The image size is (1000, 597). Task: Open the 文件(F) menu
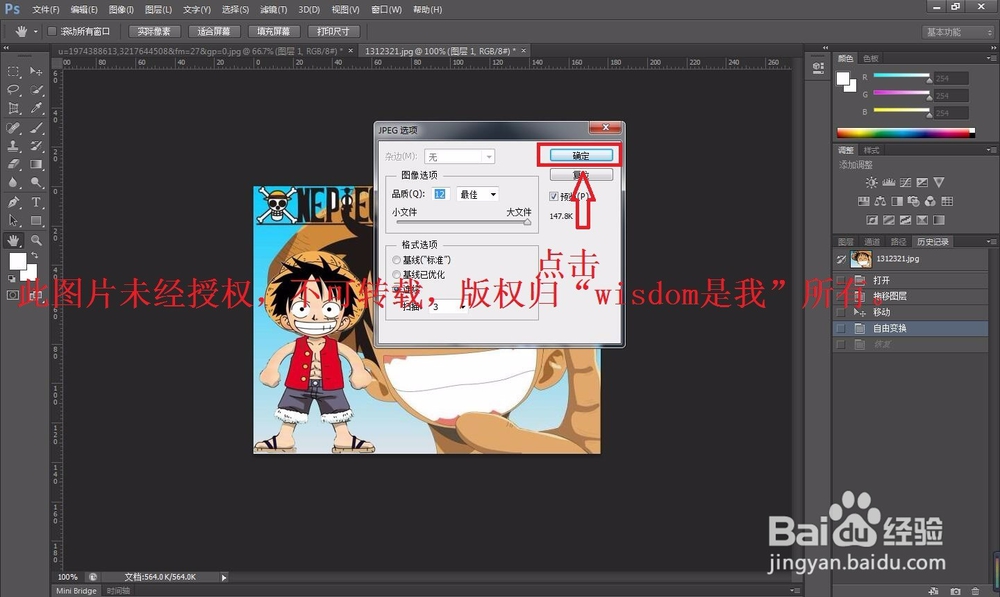pyautogui.click(x=45, y=10)
